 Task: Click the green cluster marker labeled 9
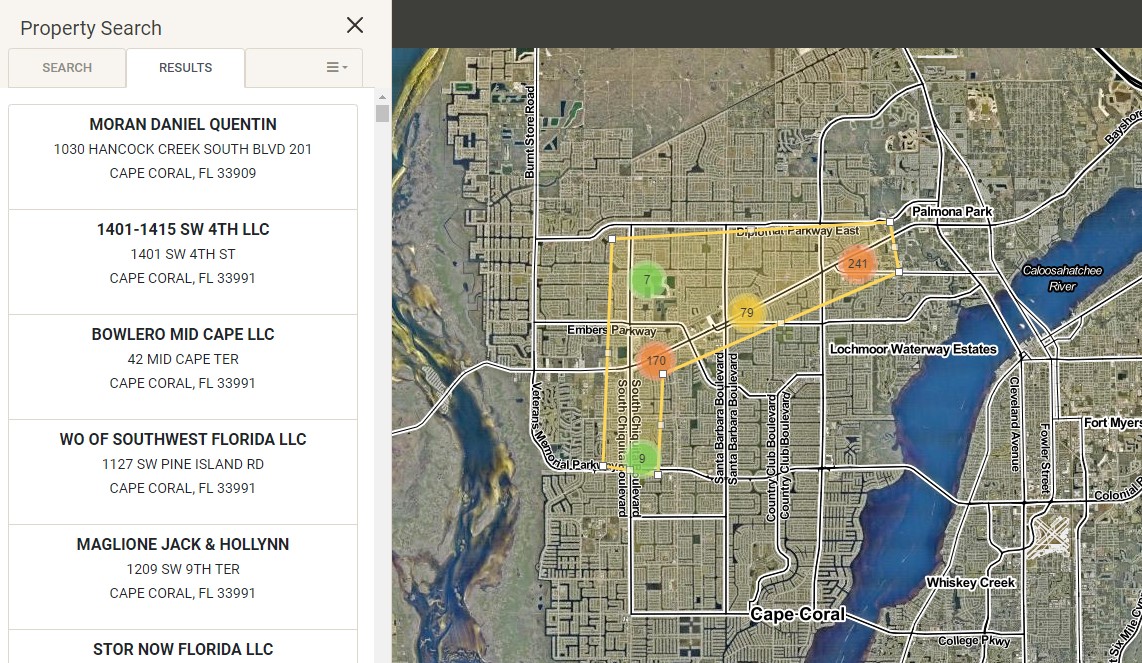pos(642,458)
